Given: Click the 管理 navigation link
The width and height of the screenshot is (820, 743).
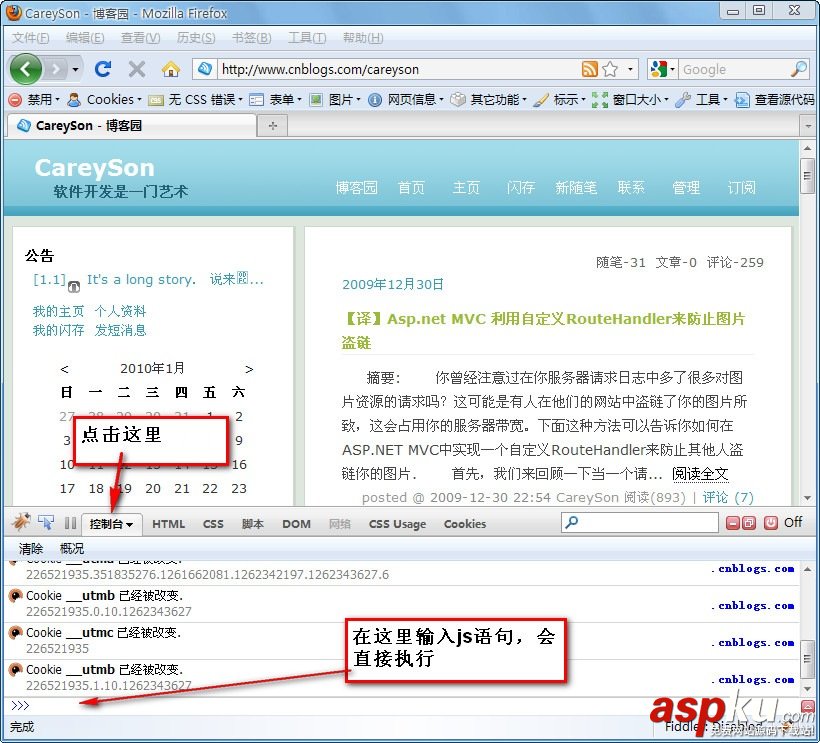Looking at the screenshot, I should coord(686,187).
